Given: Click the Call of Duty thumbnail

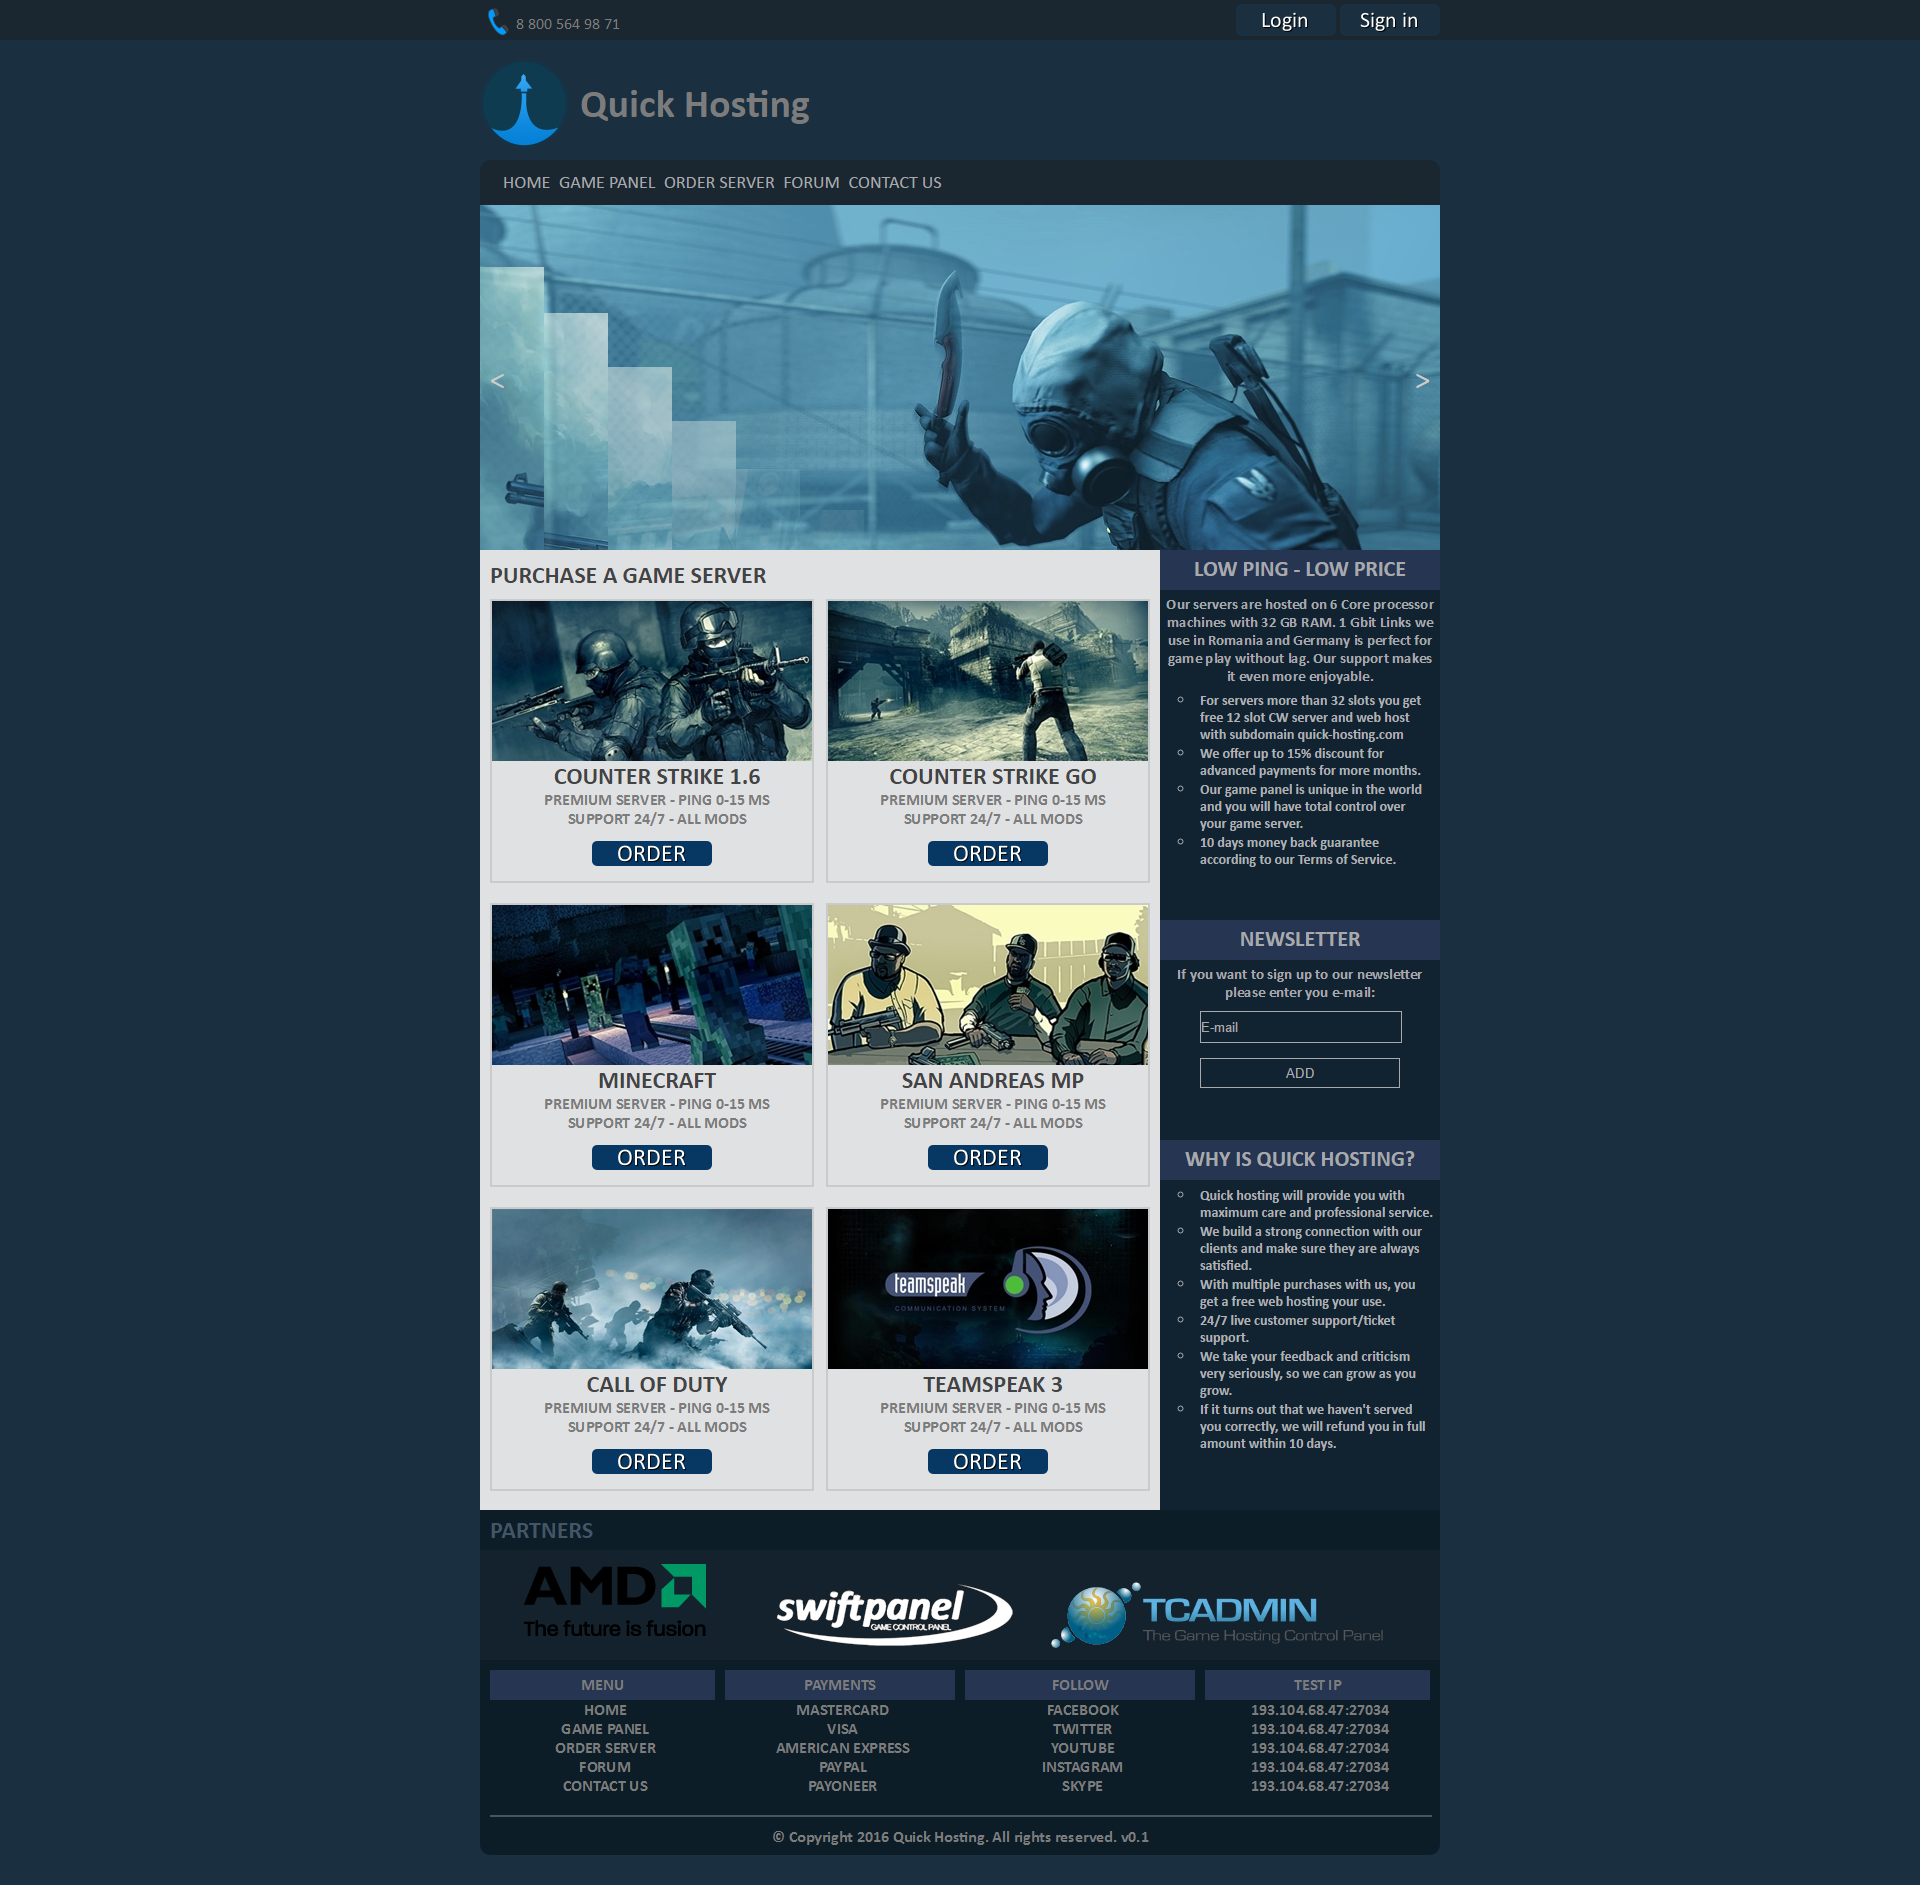Looking at the screenshot, I should click(x=652, y=1289).
